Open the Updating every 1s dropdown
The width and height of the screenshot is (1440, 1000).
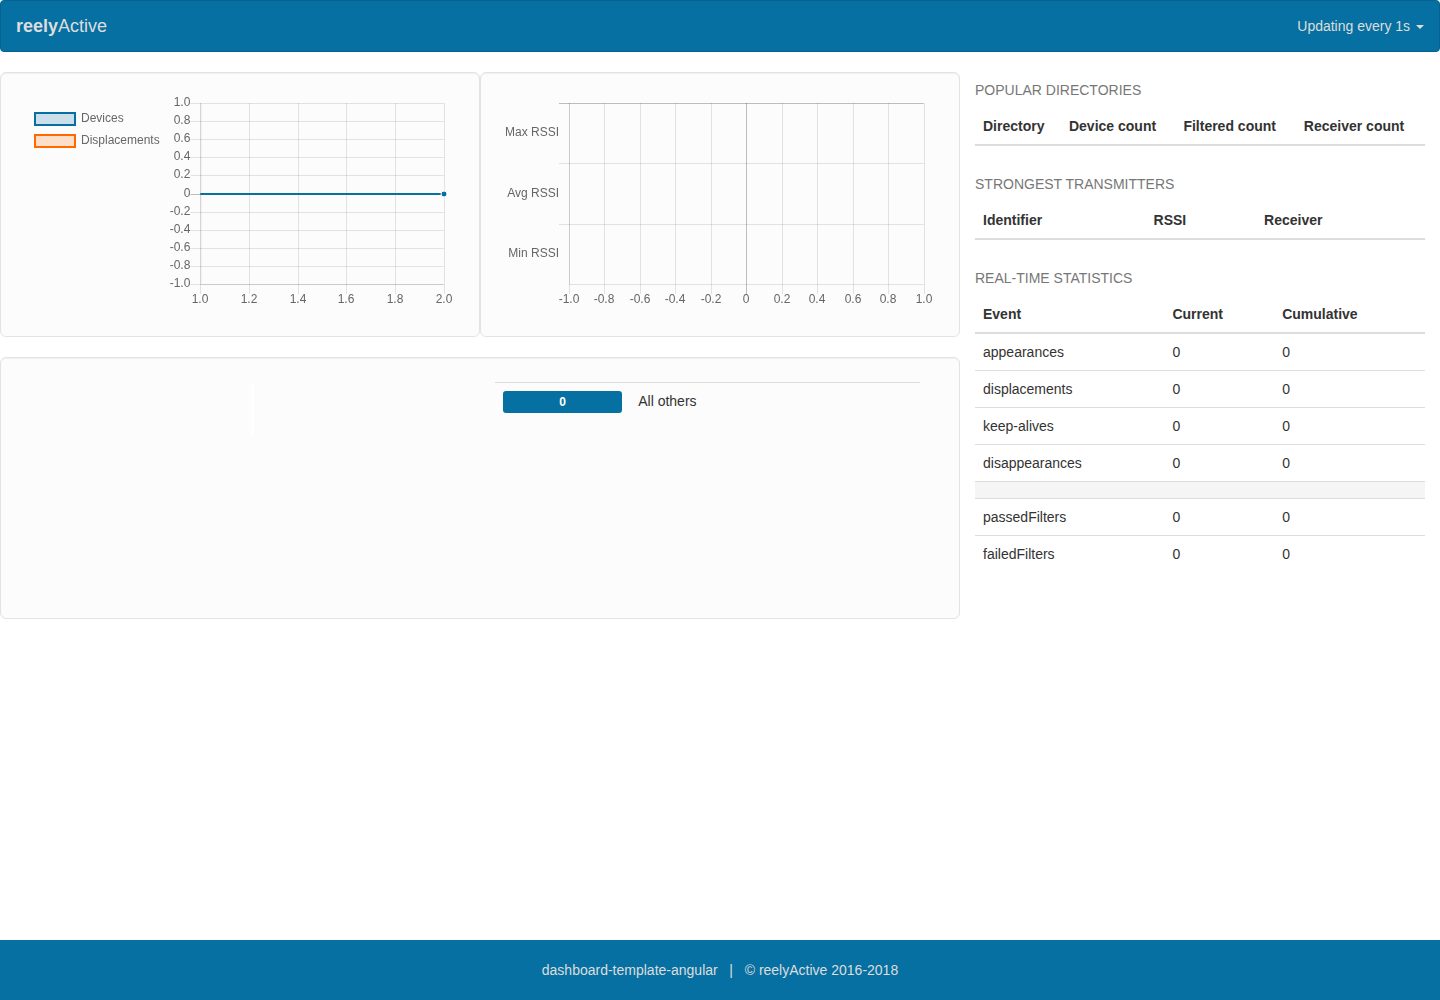(1360, 26)
